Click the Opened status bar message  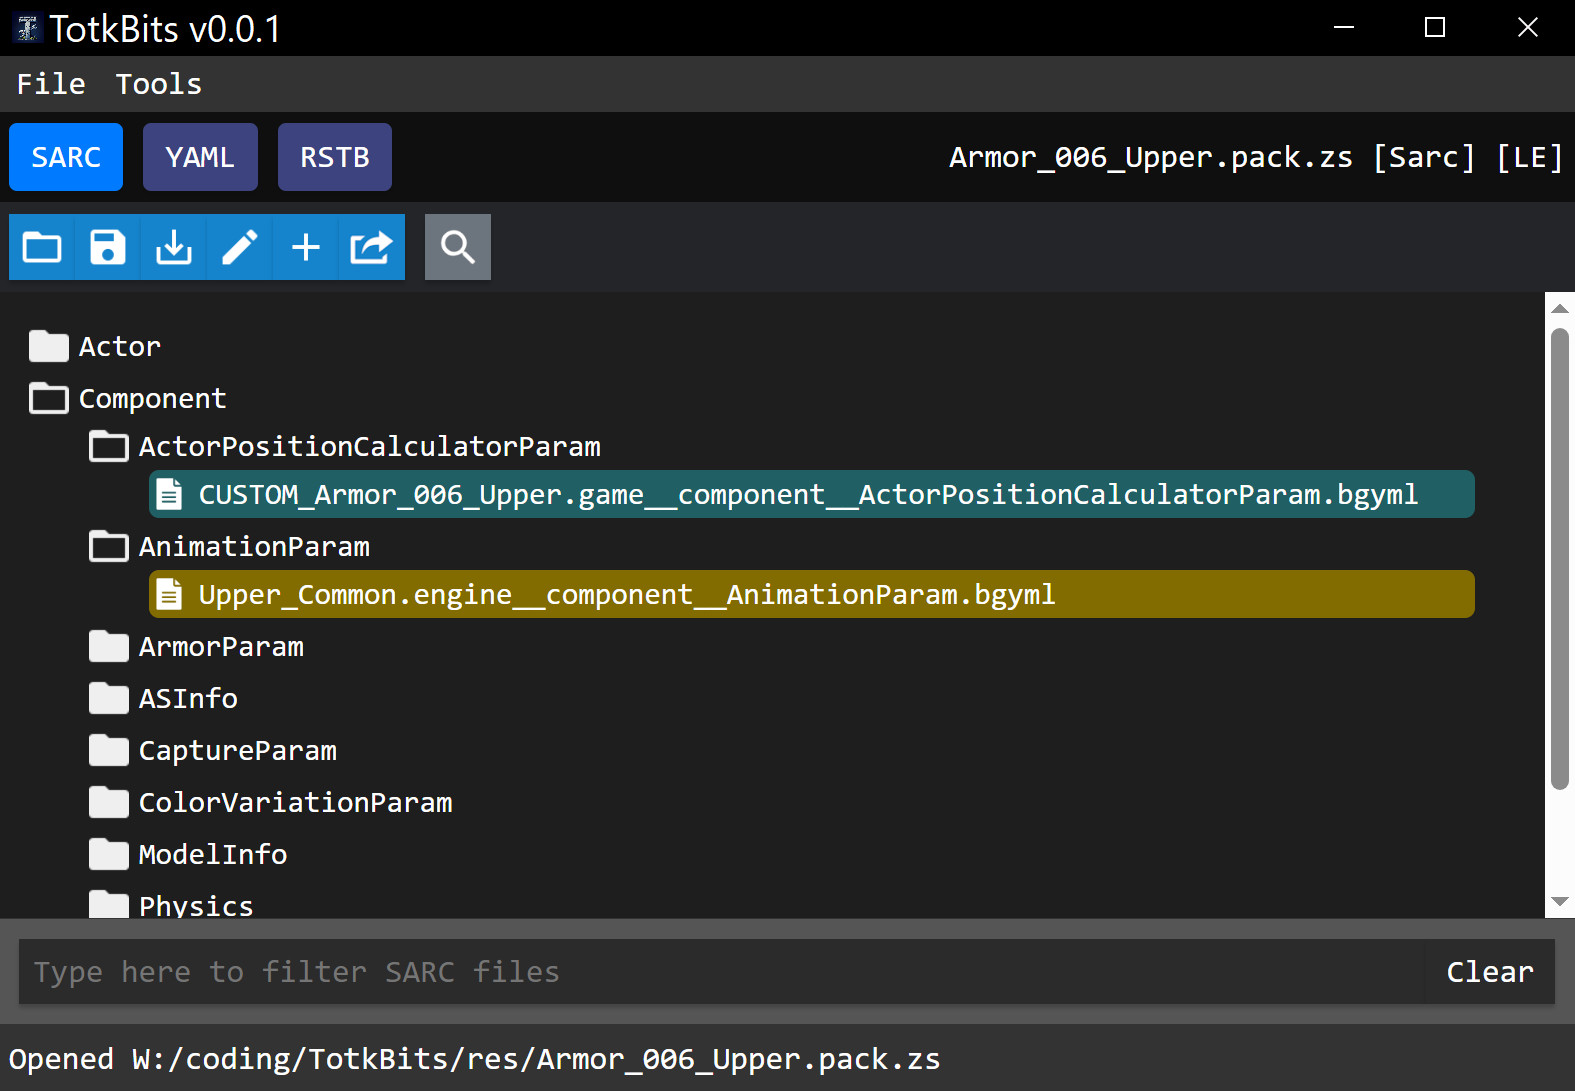tap(475, 1059)
